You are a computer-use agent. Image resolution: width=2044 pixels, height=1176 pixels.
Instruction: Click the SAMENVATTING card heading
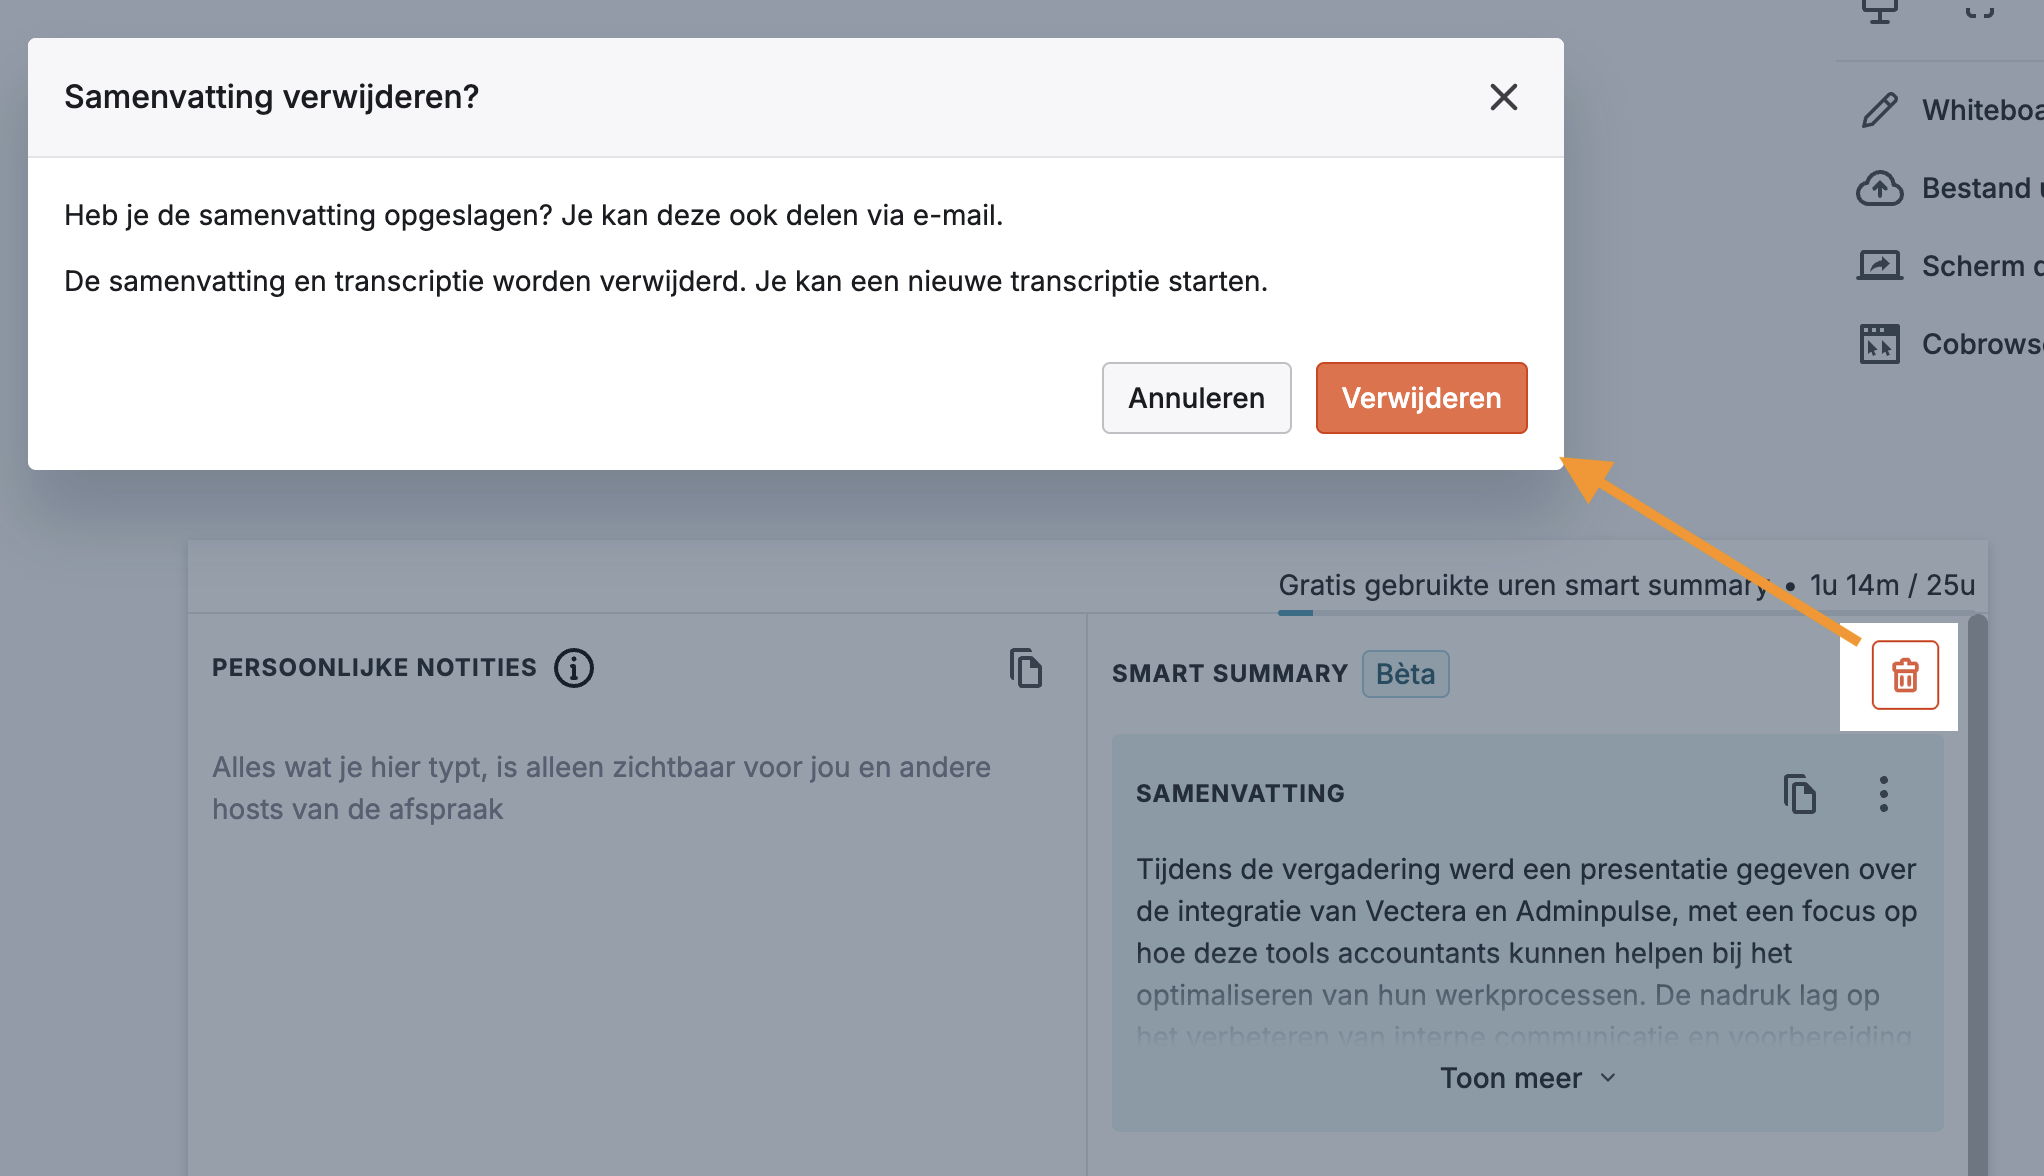point(1240,794)
